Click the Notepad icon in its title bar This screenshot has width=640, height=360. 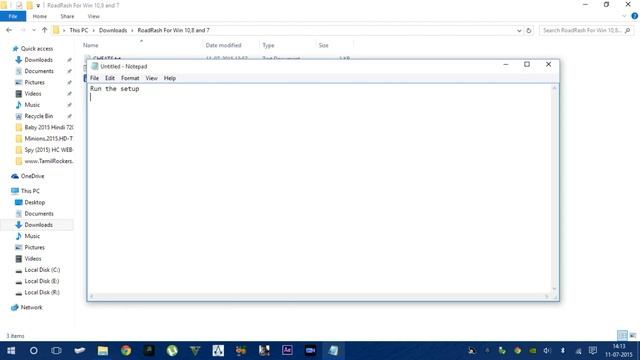point(95,66)
